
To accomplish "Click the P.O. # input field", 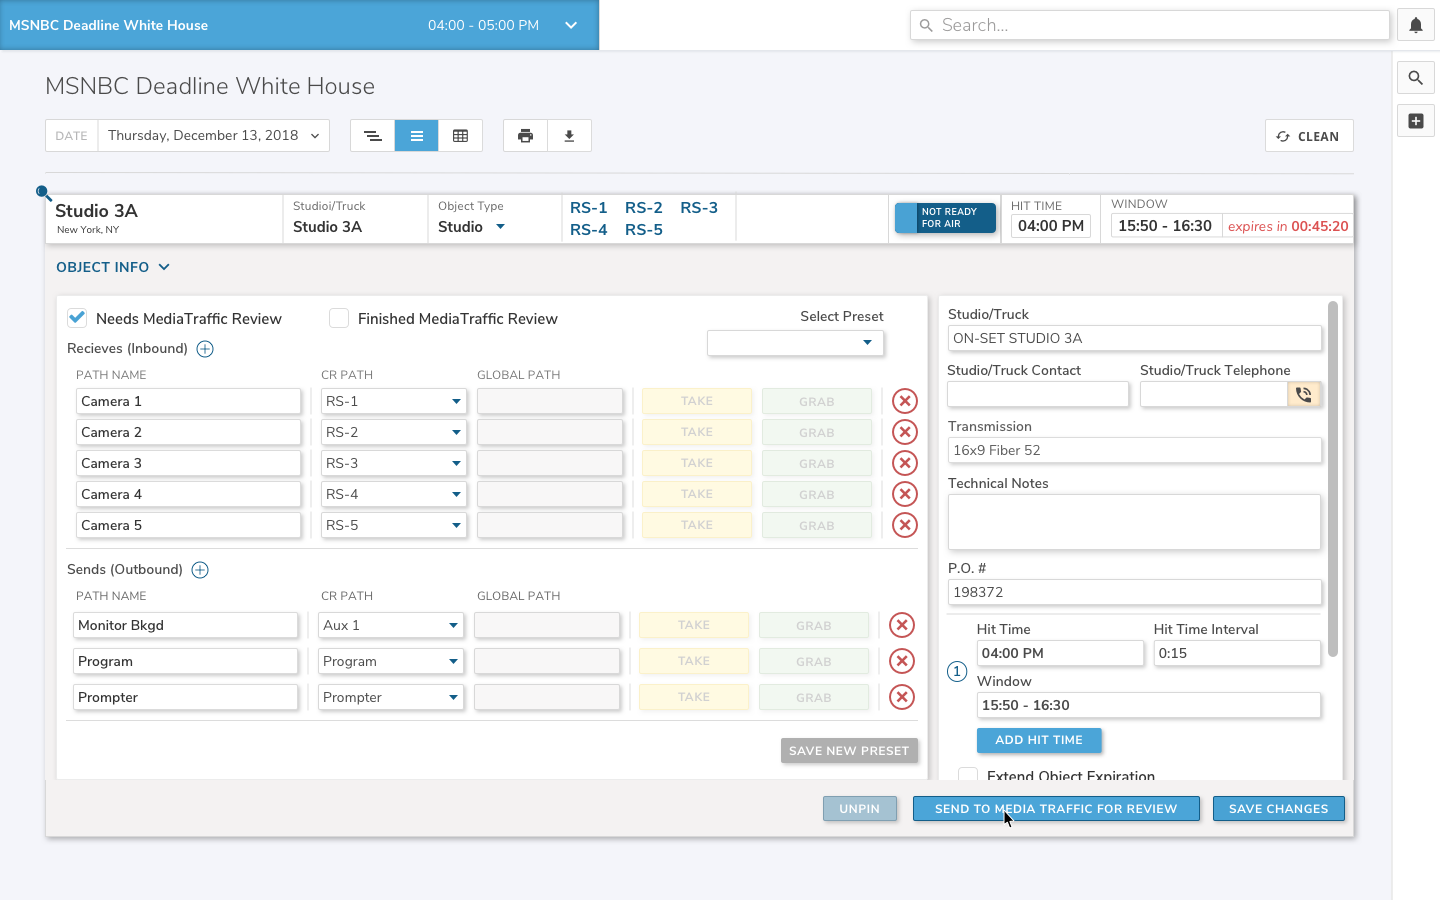I will [x=1134, y=592].
